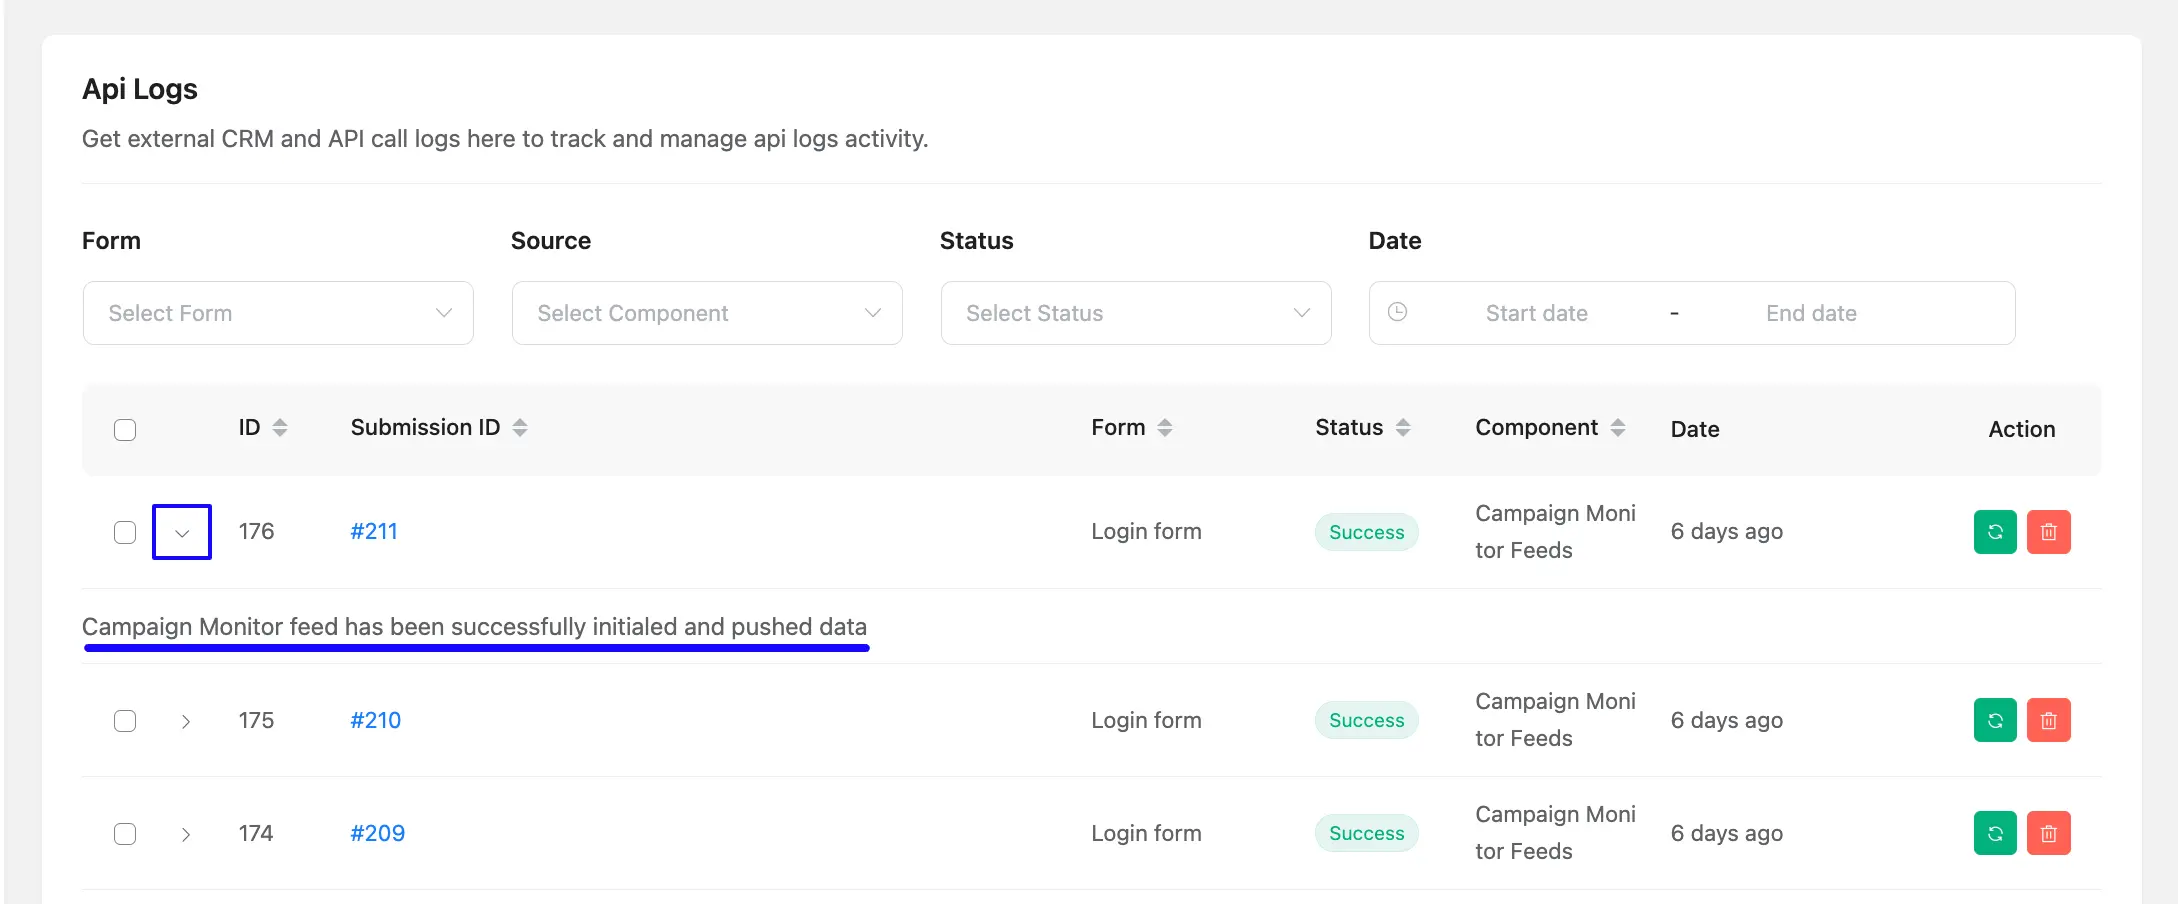Screen dimensions: 2178x904
Task: Open the Select Component dropdown
Action: [706, 312]
